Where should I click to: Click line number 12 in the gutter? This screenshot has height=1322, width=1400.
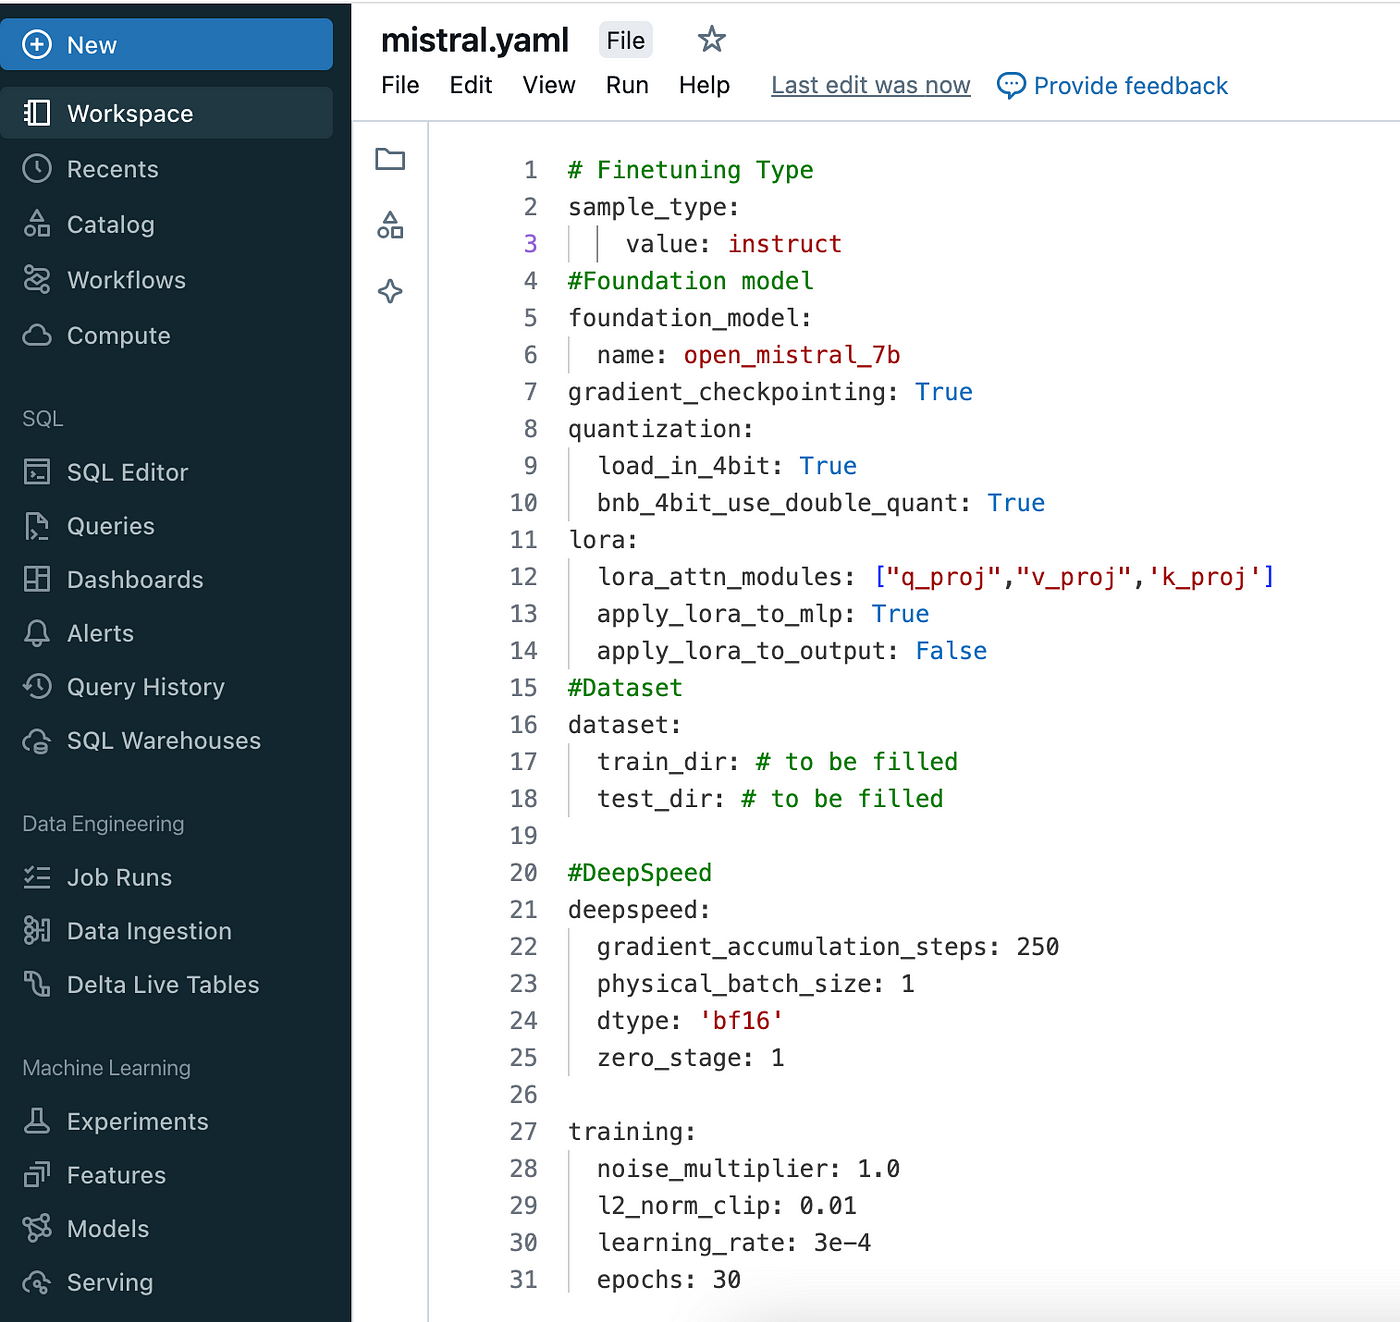(x=524, y=577)
